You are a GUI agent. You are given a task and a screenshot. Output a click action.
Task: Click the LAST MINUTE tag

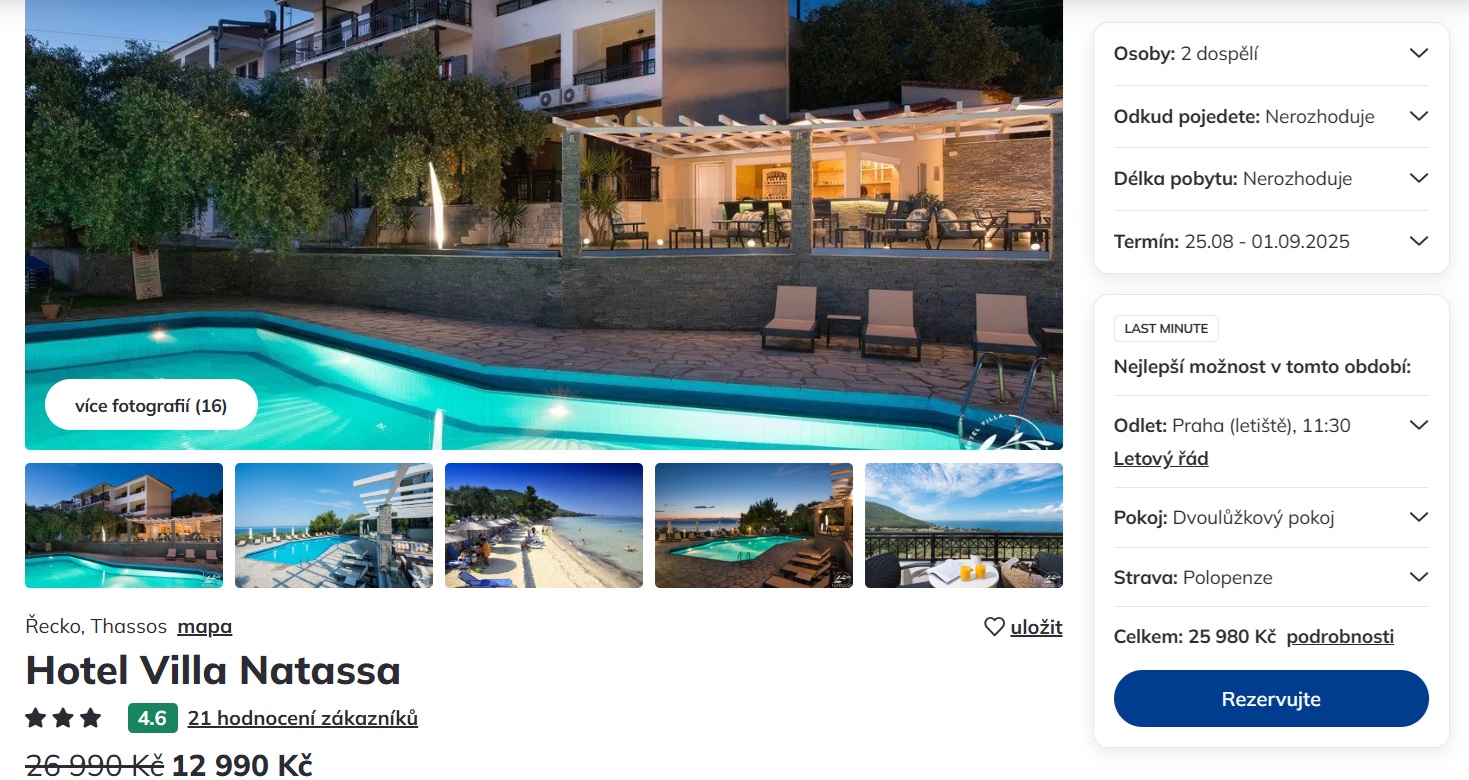tap(1166, 328)
